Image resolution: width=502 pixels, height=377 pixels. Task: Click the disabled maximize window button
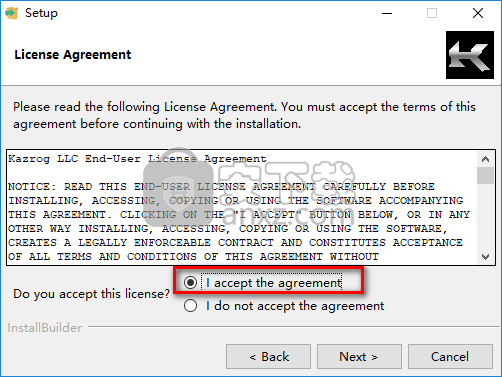coord(432,13)
